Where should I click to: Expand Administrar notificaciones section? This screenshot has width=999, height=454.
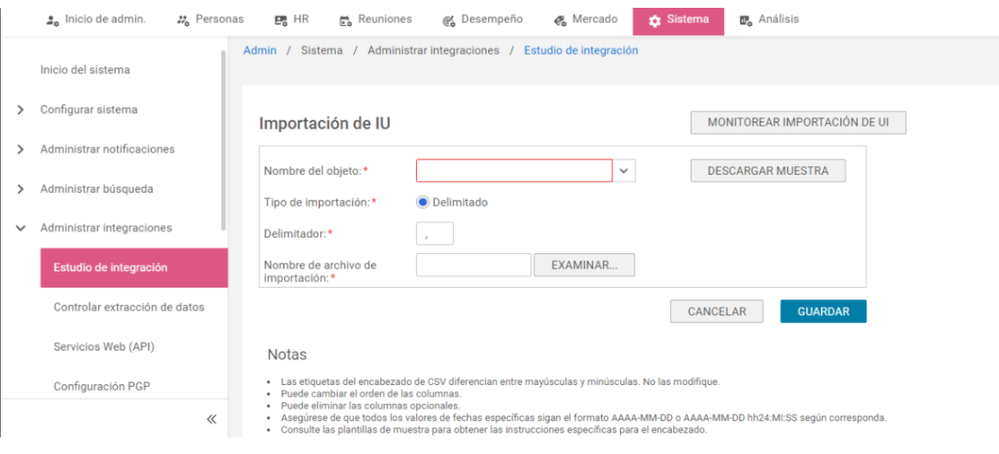point(20,150)
